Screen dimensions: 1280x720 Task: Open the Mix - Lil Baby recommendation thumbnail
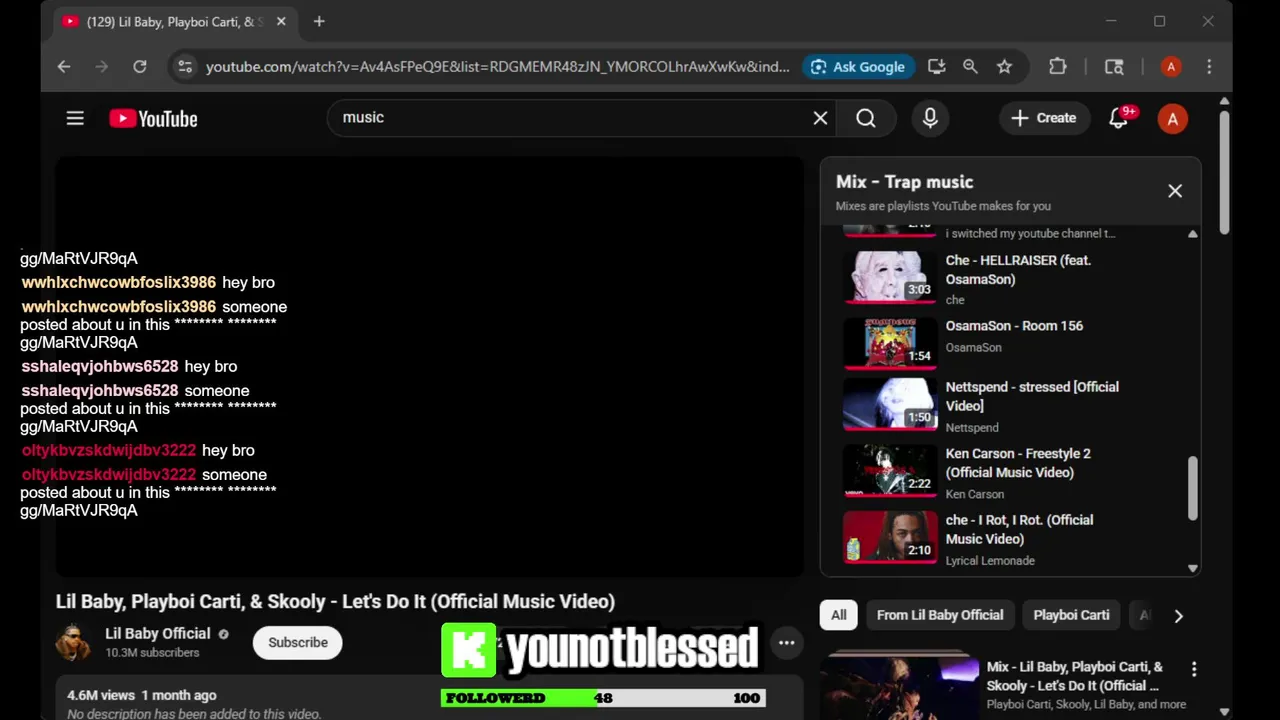pyautogui.click(x=900, y=687)
